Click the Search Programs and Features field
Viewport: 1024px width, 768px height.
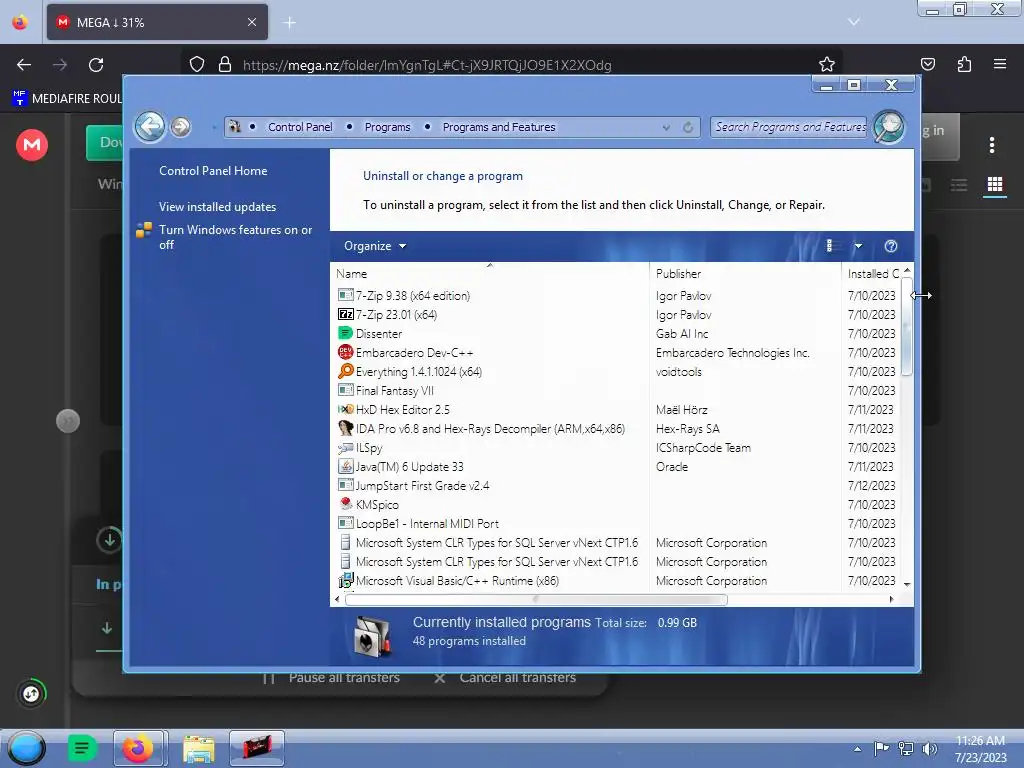click(790, 127)
